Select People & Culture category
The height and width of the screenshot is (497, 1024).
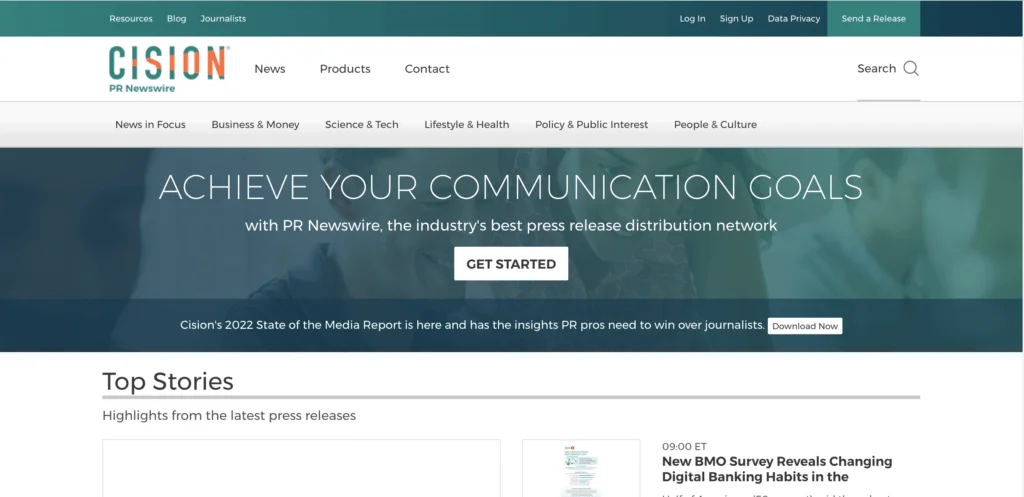coord(715,124)
